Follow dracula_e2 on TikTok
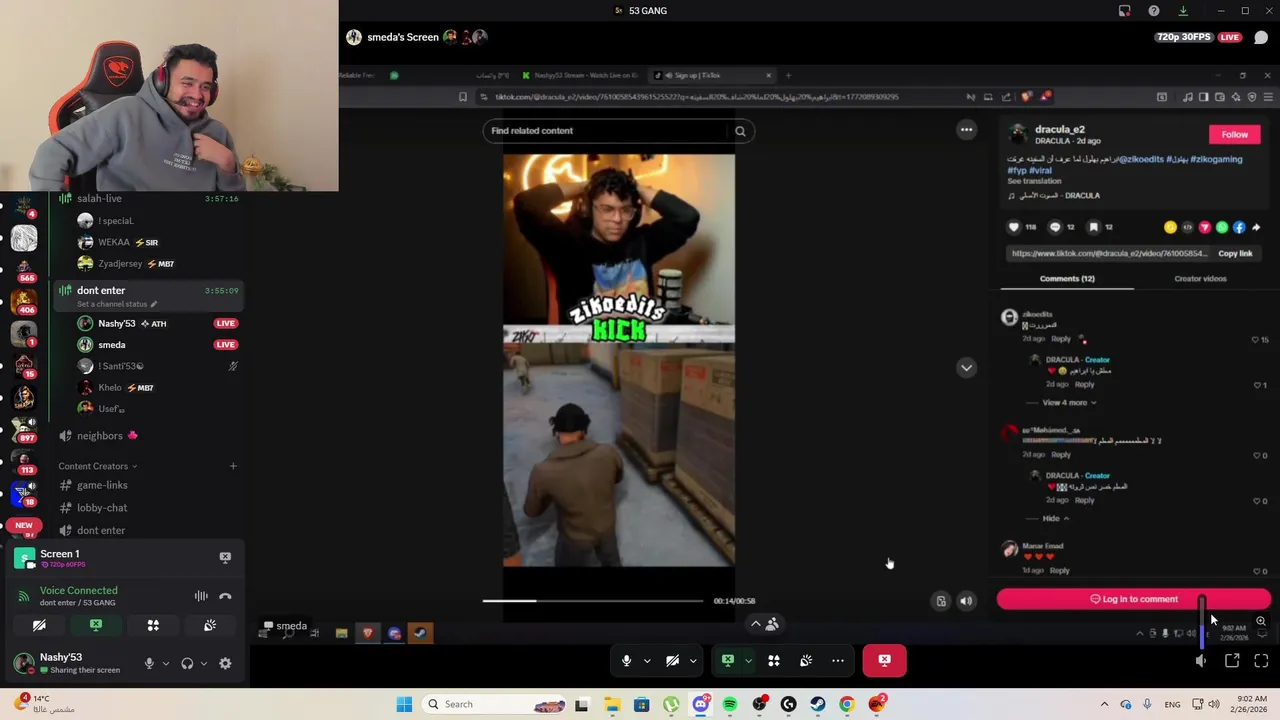Image resolution: width=1280 pixels, height=720 pixels. [x=1235, y=134]
